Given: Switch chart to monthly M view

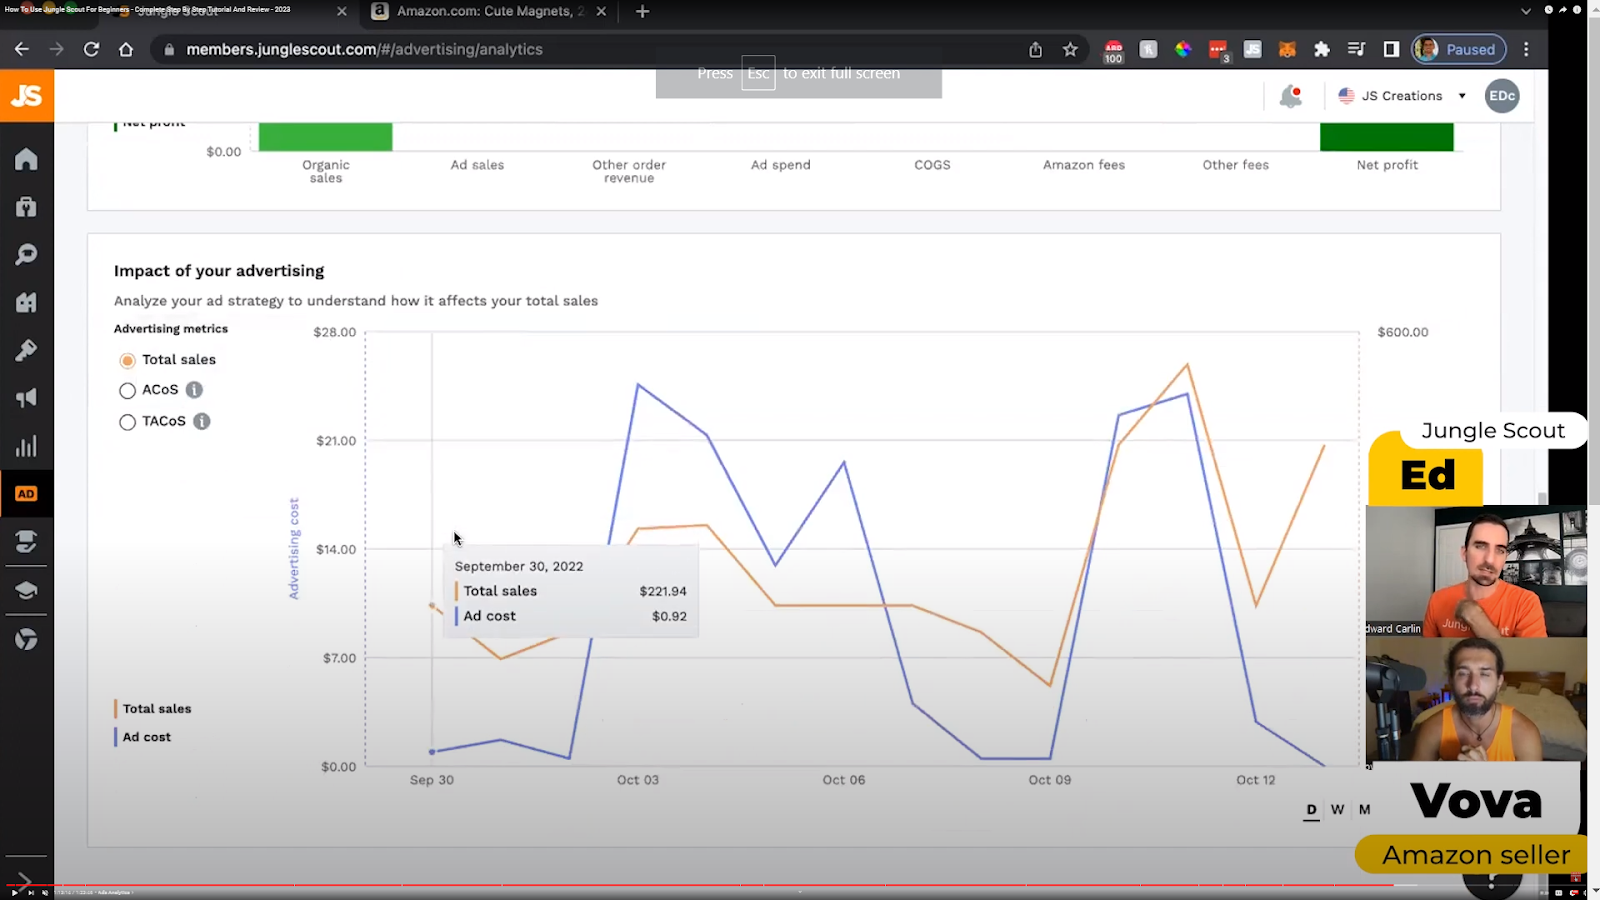Looking at the screenshot, I should 1364,810.
